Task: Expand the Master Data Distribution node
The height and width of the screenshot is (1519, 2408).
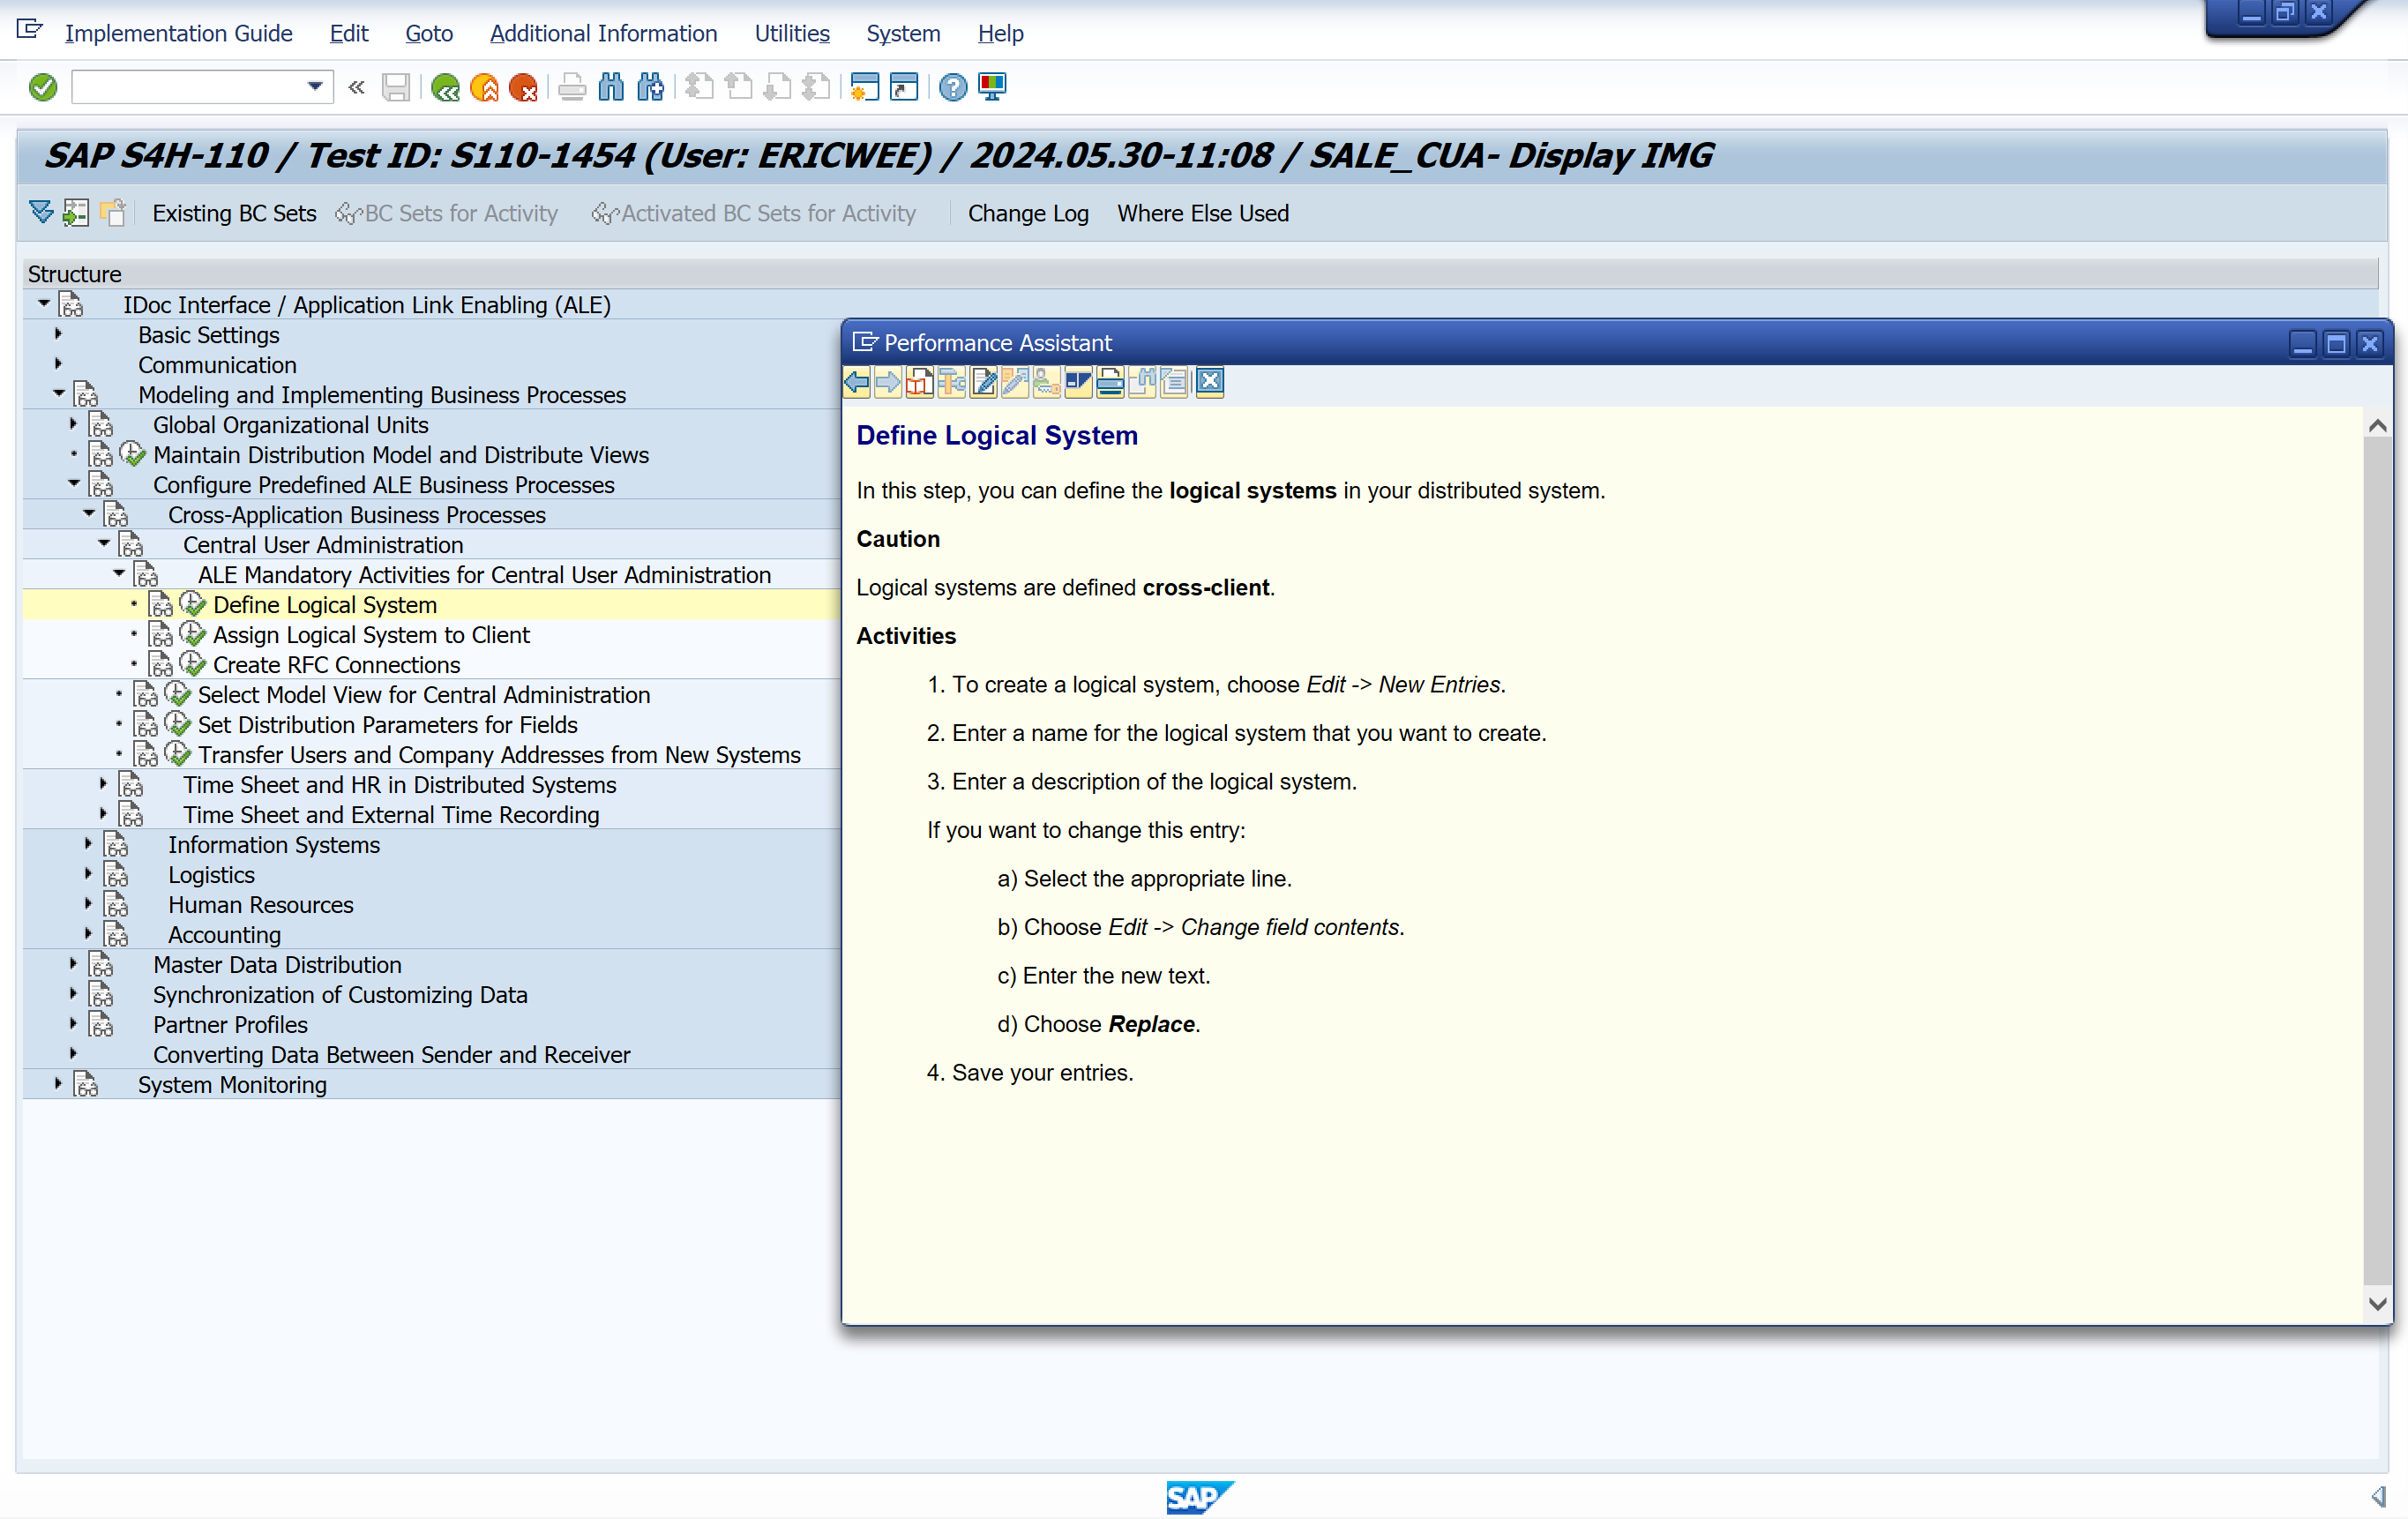Action: pos(73,964)
